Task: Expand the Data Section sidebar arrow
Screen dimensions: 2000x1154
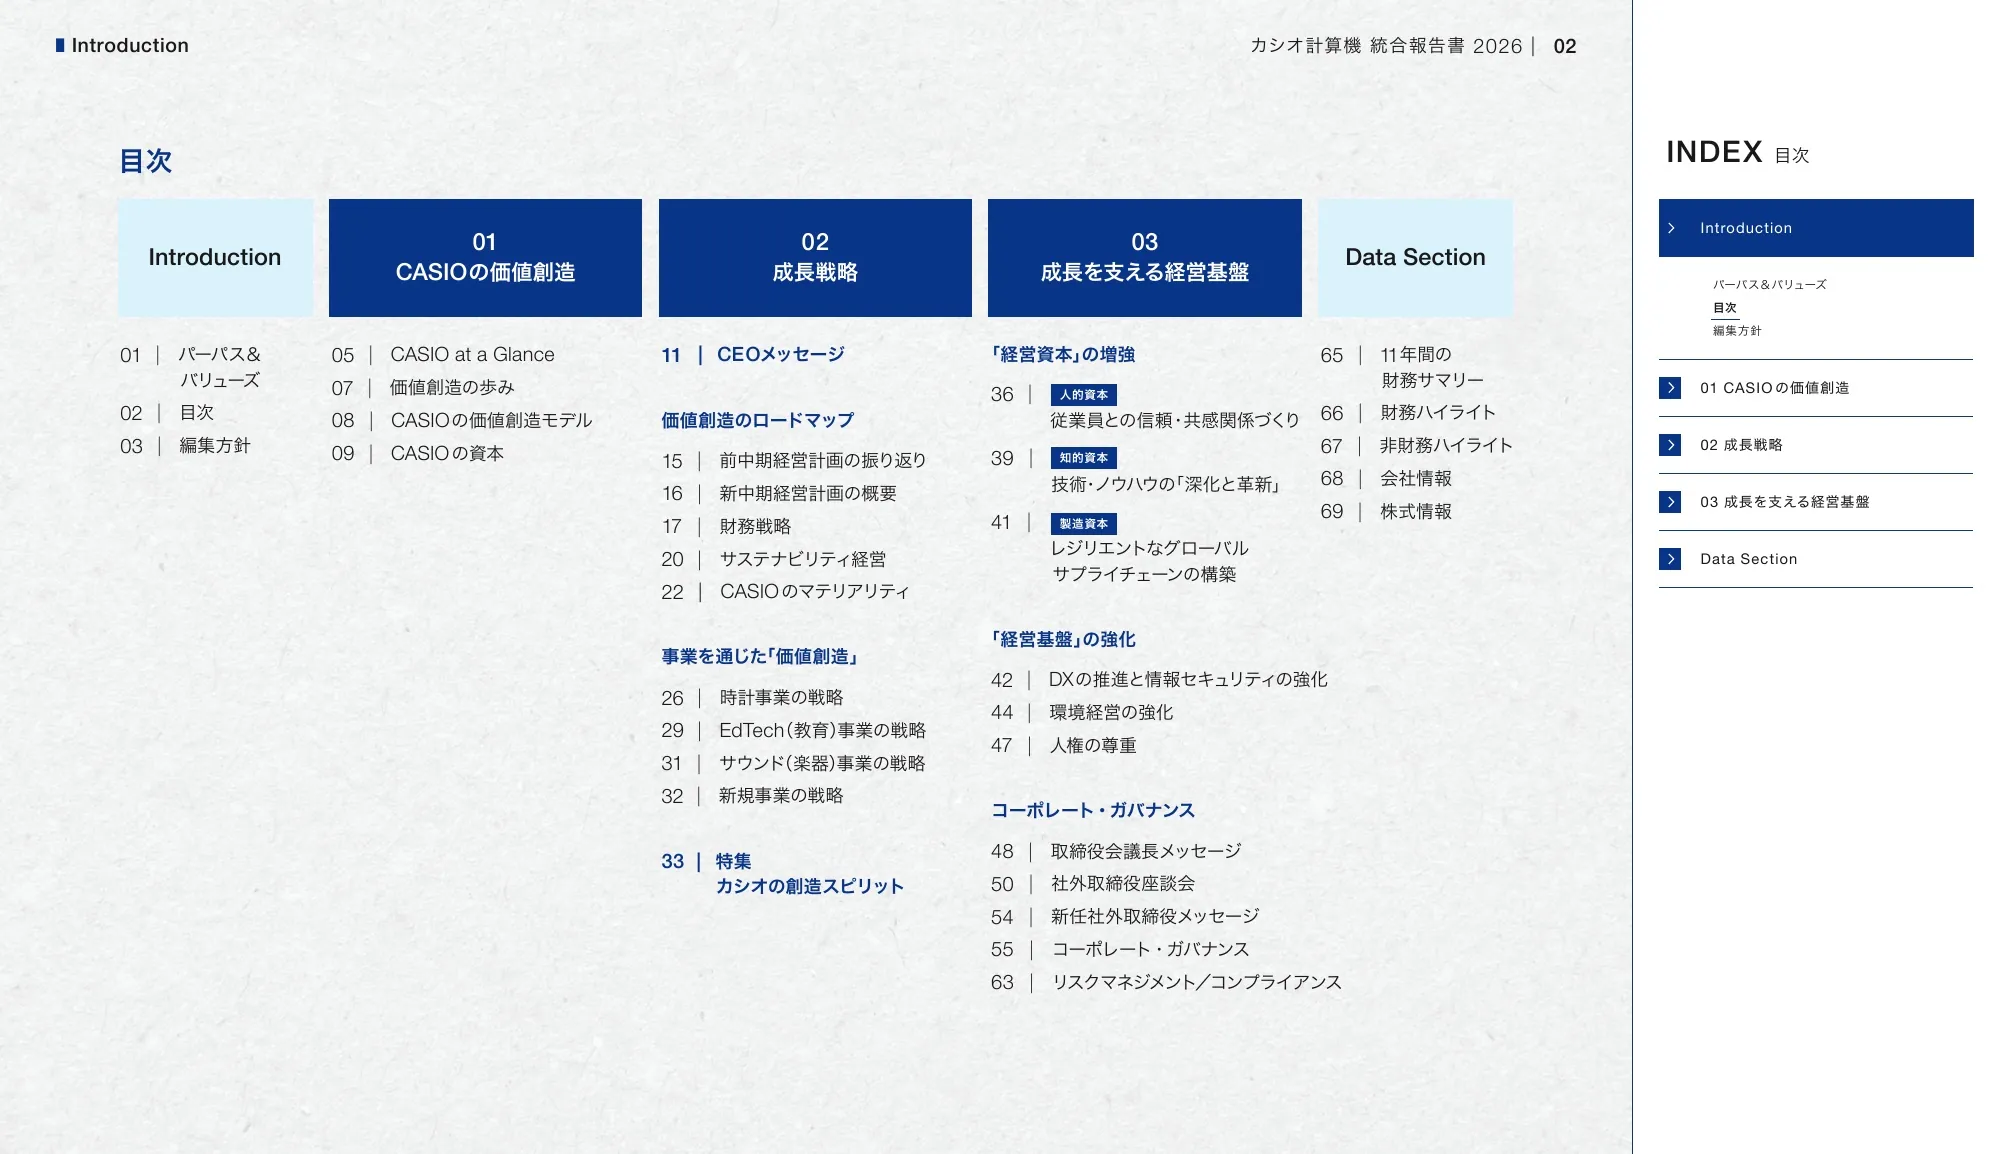Action: tap(1670, 559)
